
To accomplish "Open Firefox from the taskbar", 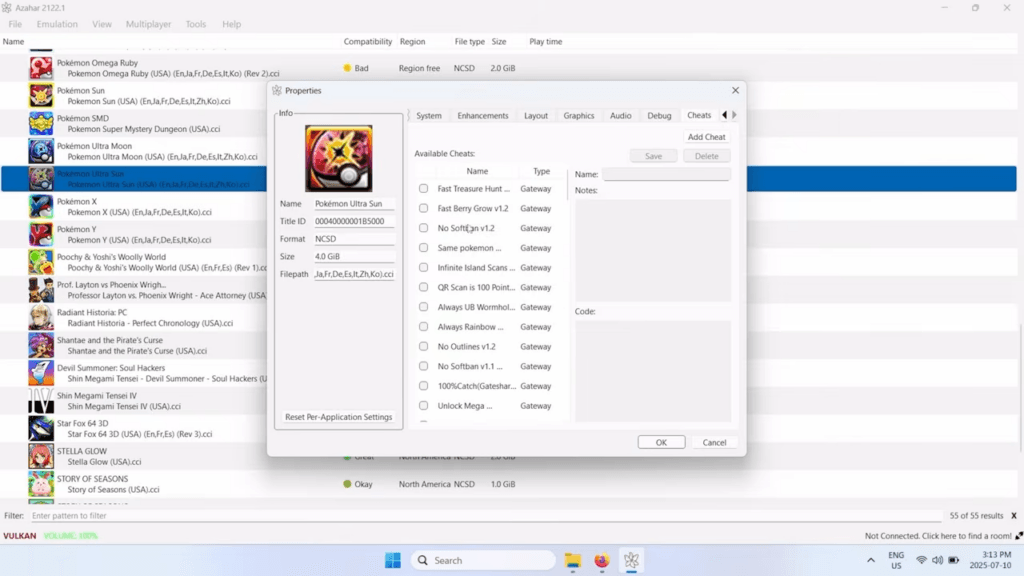I will click(601, 560).
